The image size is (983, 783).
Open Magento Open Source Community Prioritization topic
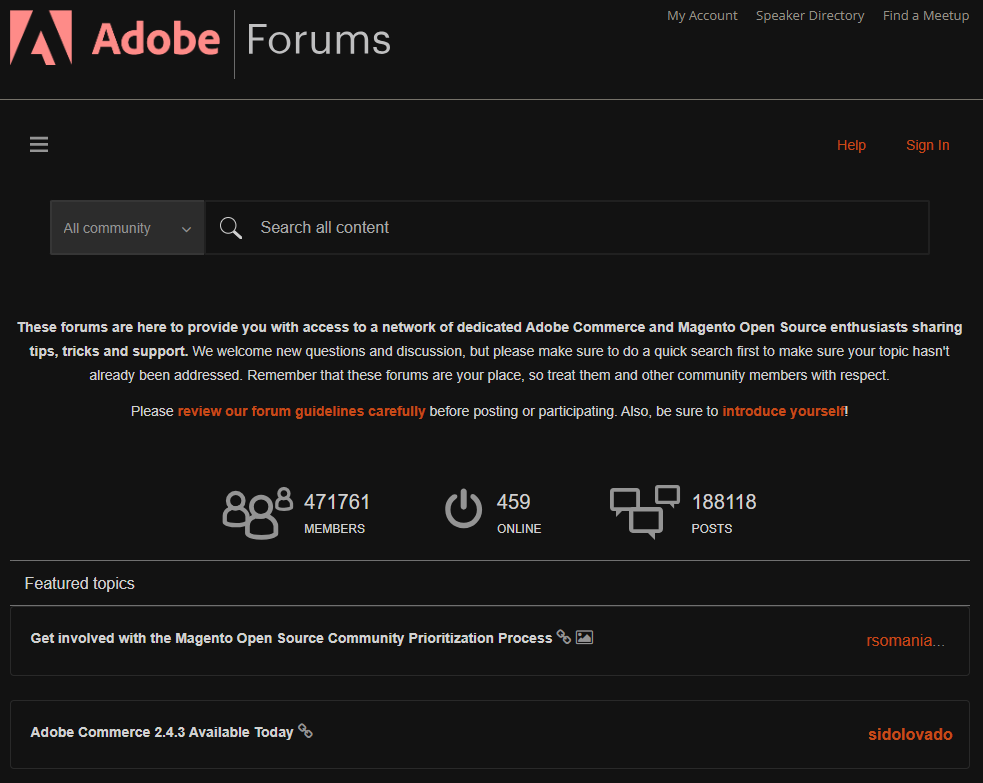tap(292, 638)
